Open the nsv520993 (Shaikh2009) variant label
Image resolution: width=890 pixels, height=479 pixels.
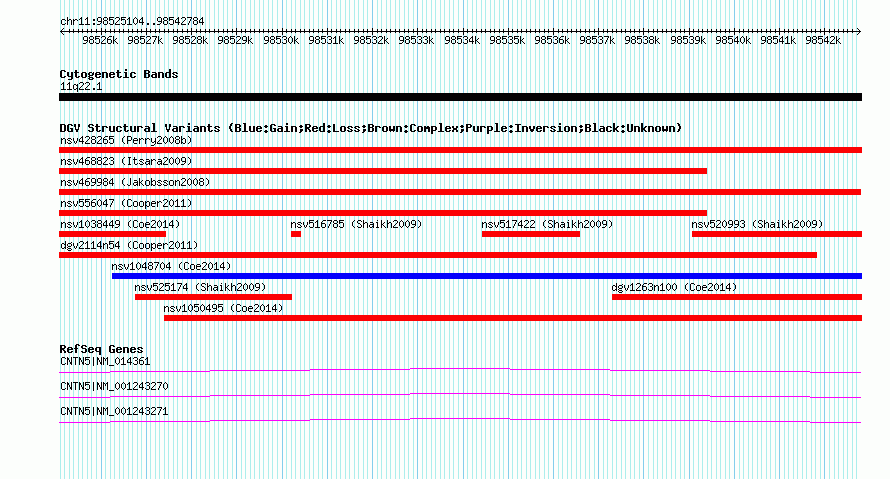pyautogui.click(x=757, y=224)
